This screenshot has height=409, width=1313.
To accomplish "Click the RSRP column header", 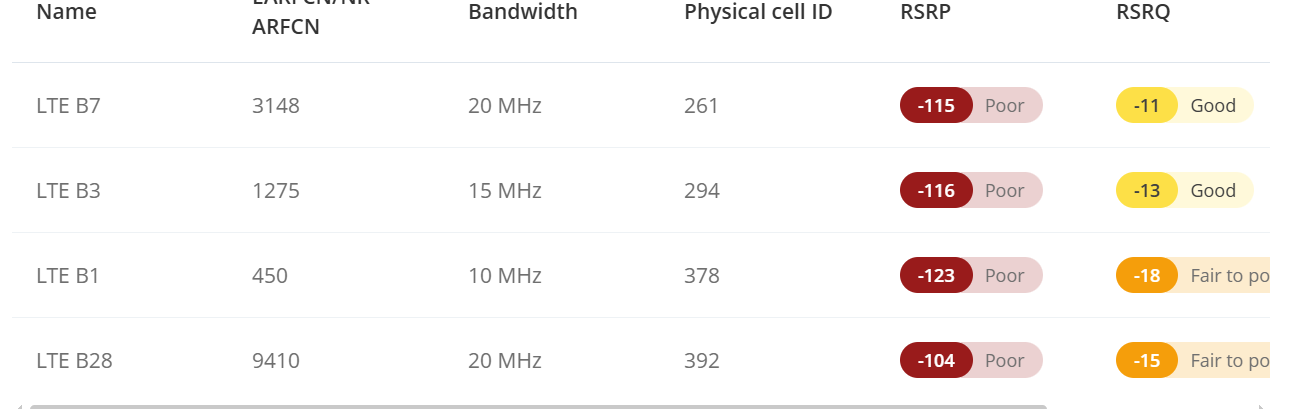I will point(925,13).
